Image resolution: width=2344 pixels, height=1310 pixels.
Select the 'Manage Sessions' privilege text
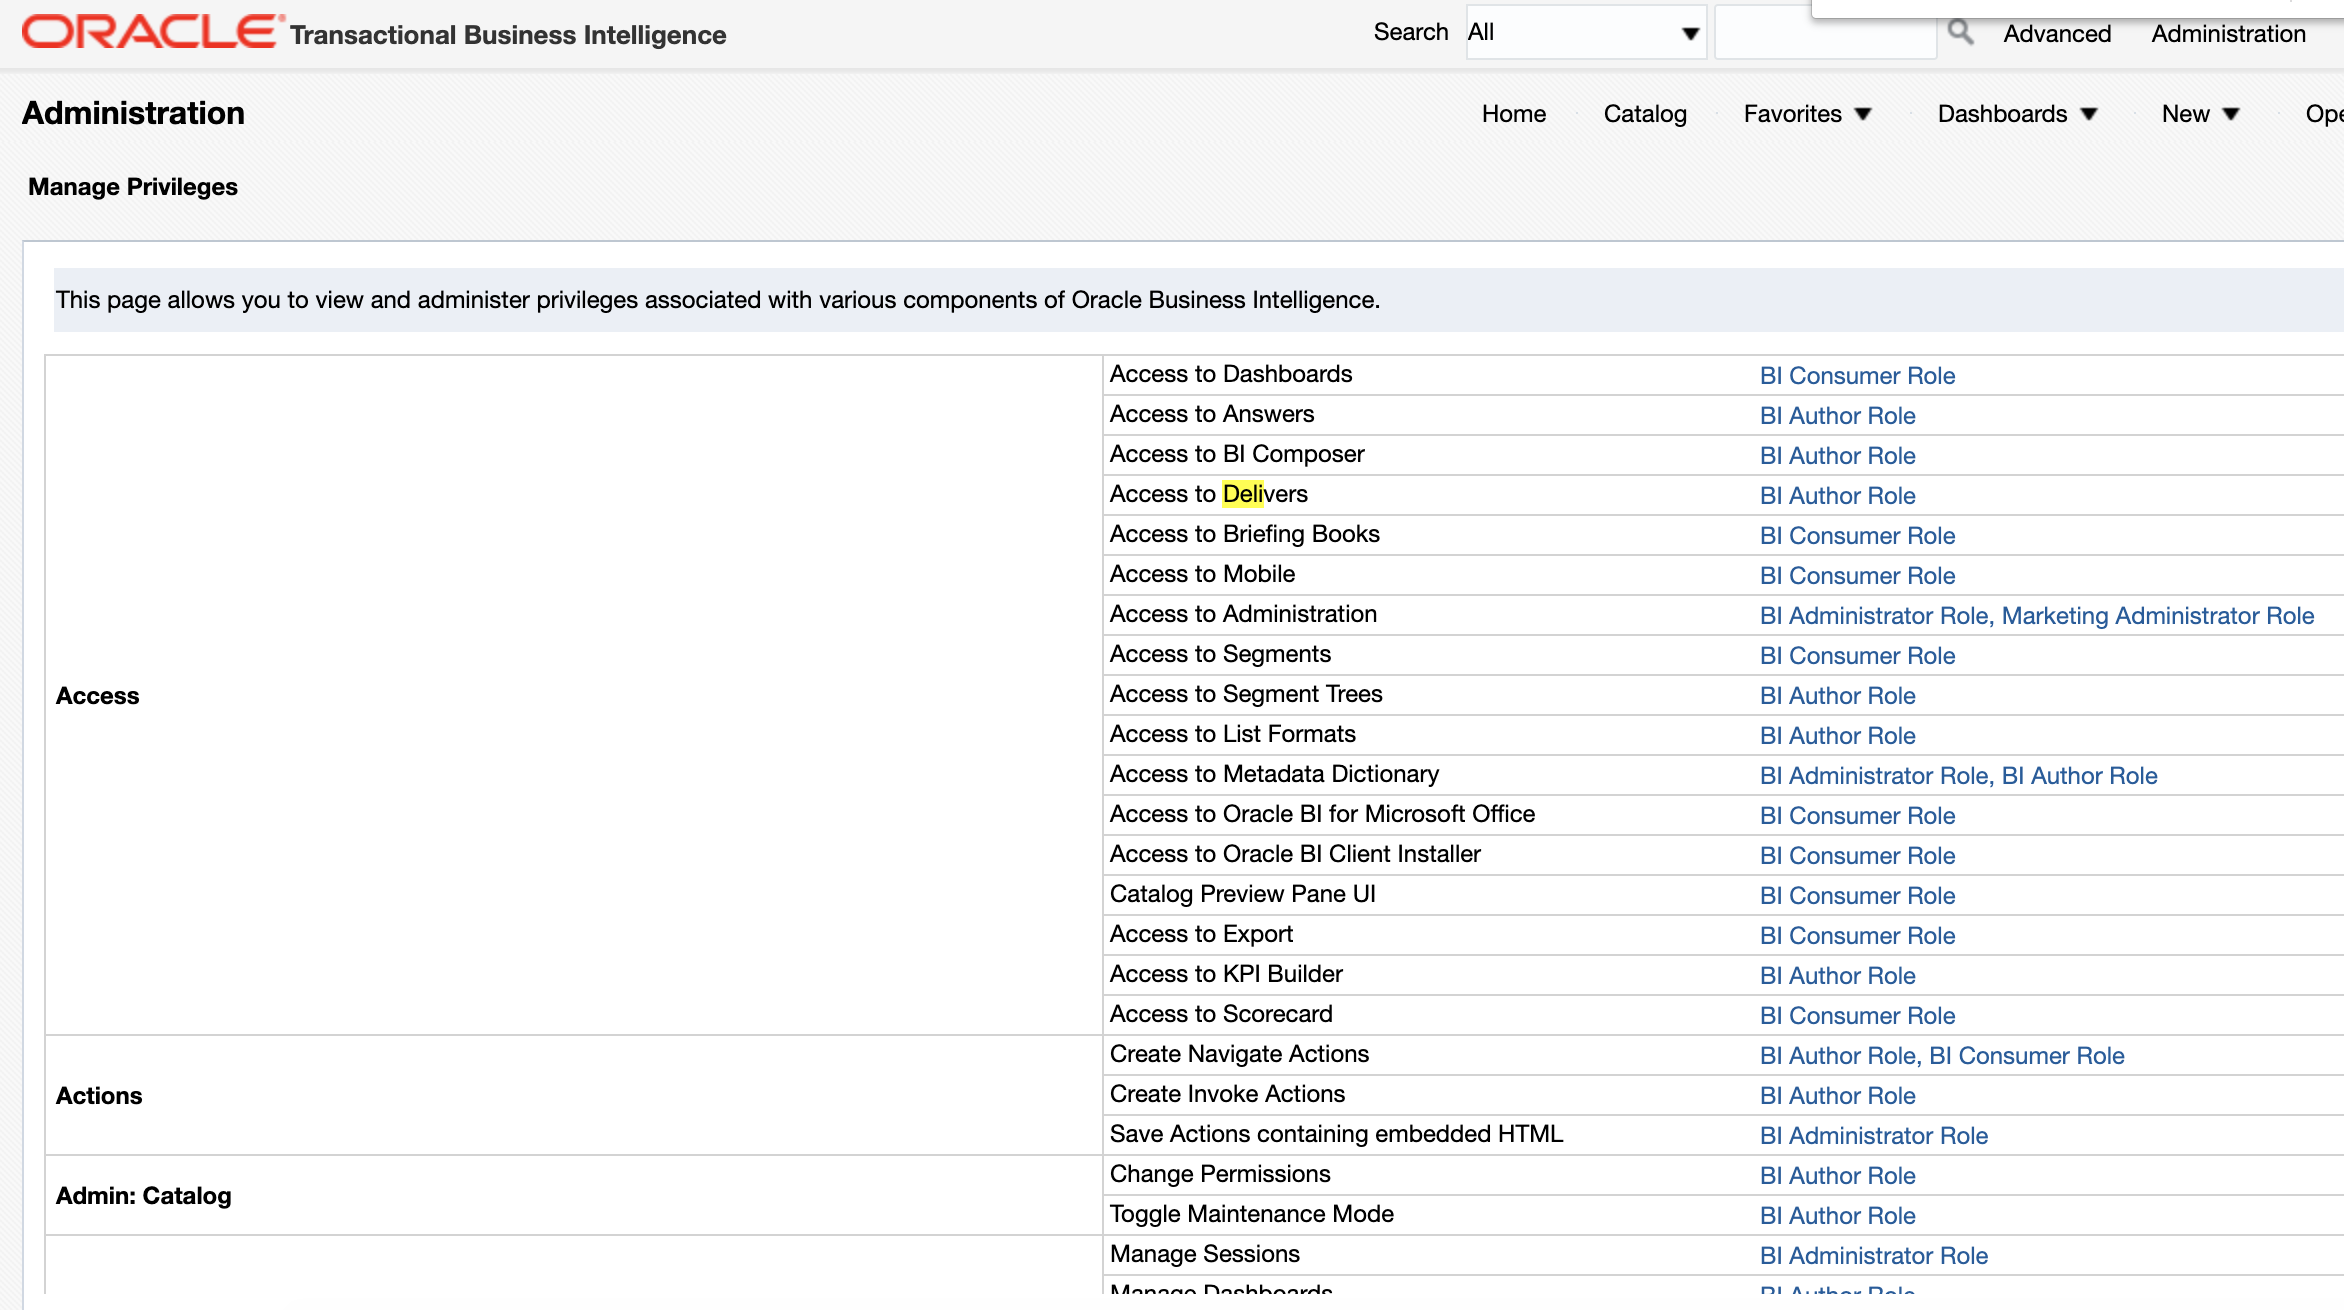point(1204,1254)
